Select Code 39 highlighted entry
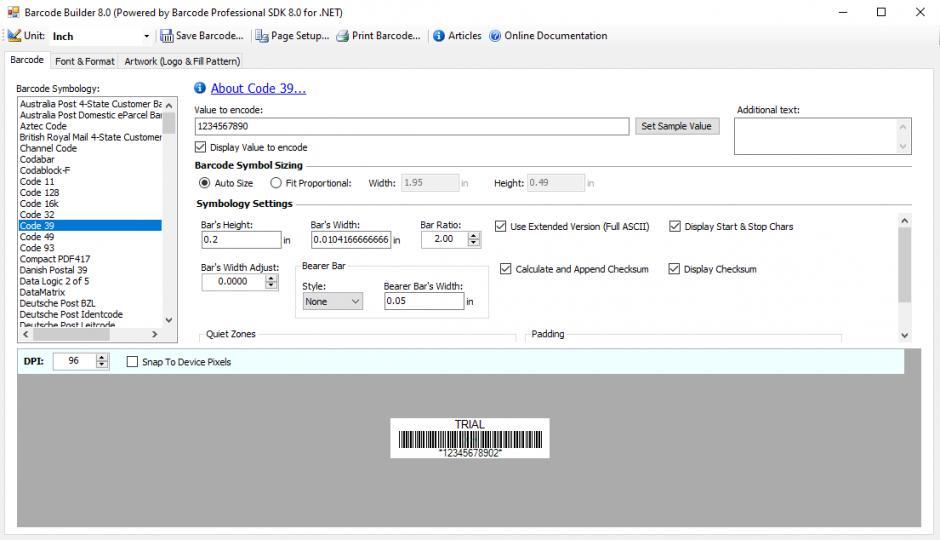940x540 pixels. click(90, 225)
